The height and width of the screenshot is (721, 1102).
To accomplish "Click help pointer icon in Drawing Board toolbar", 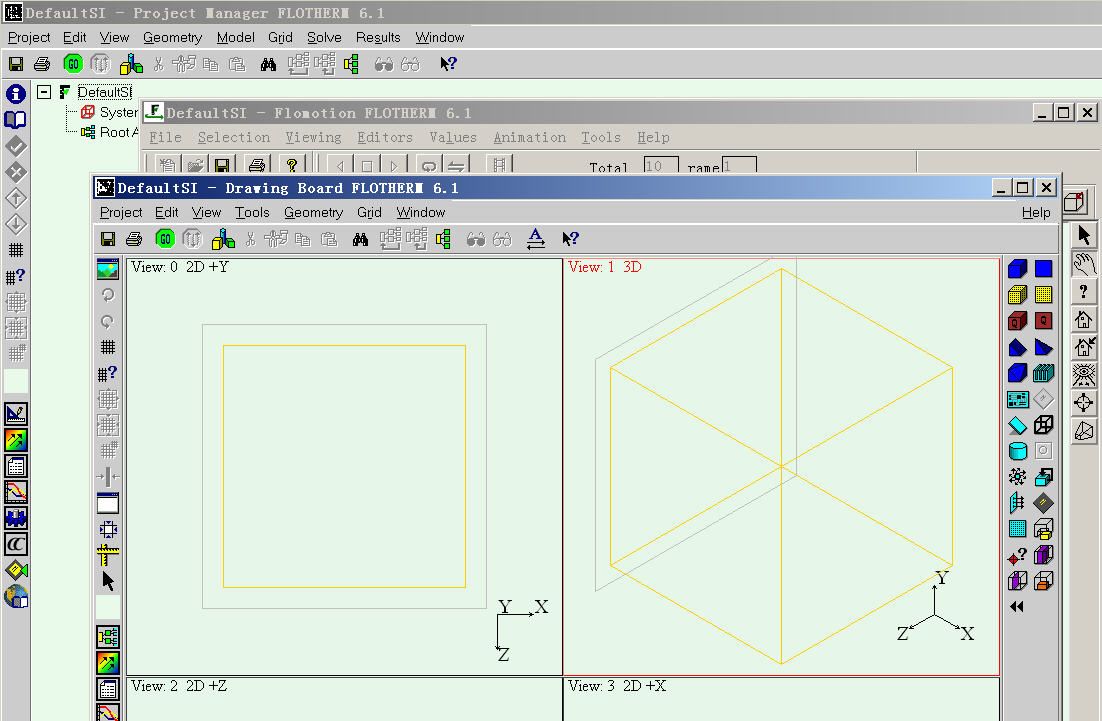I will (x=570, y=239).
